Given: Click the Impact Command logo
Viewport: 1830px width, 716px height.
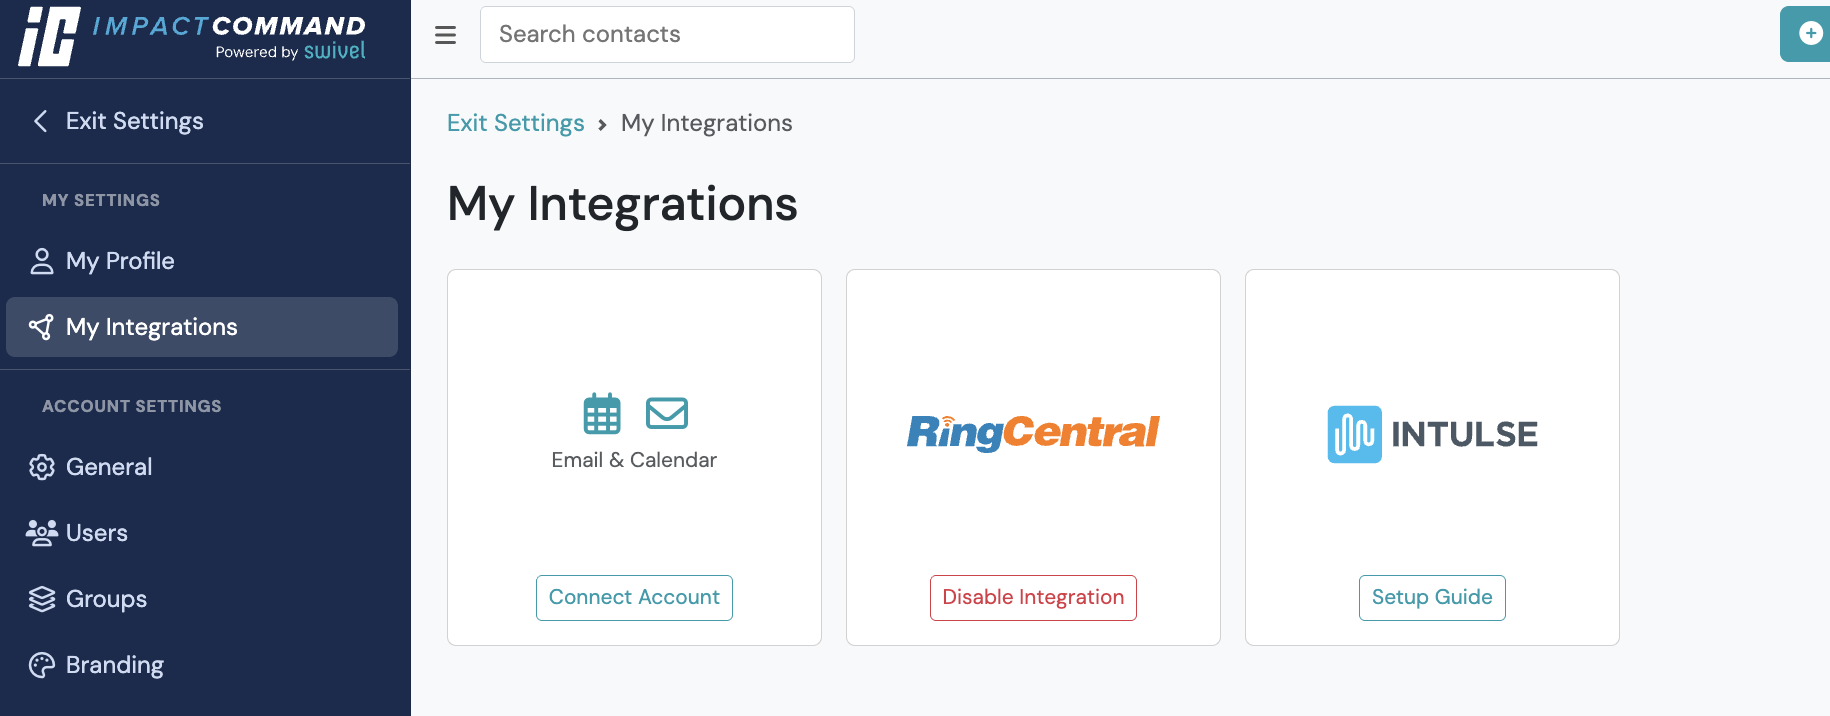Looking at the screenshot, I should click(x=192, y=37).
